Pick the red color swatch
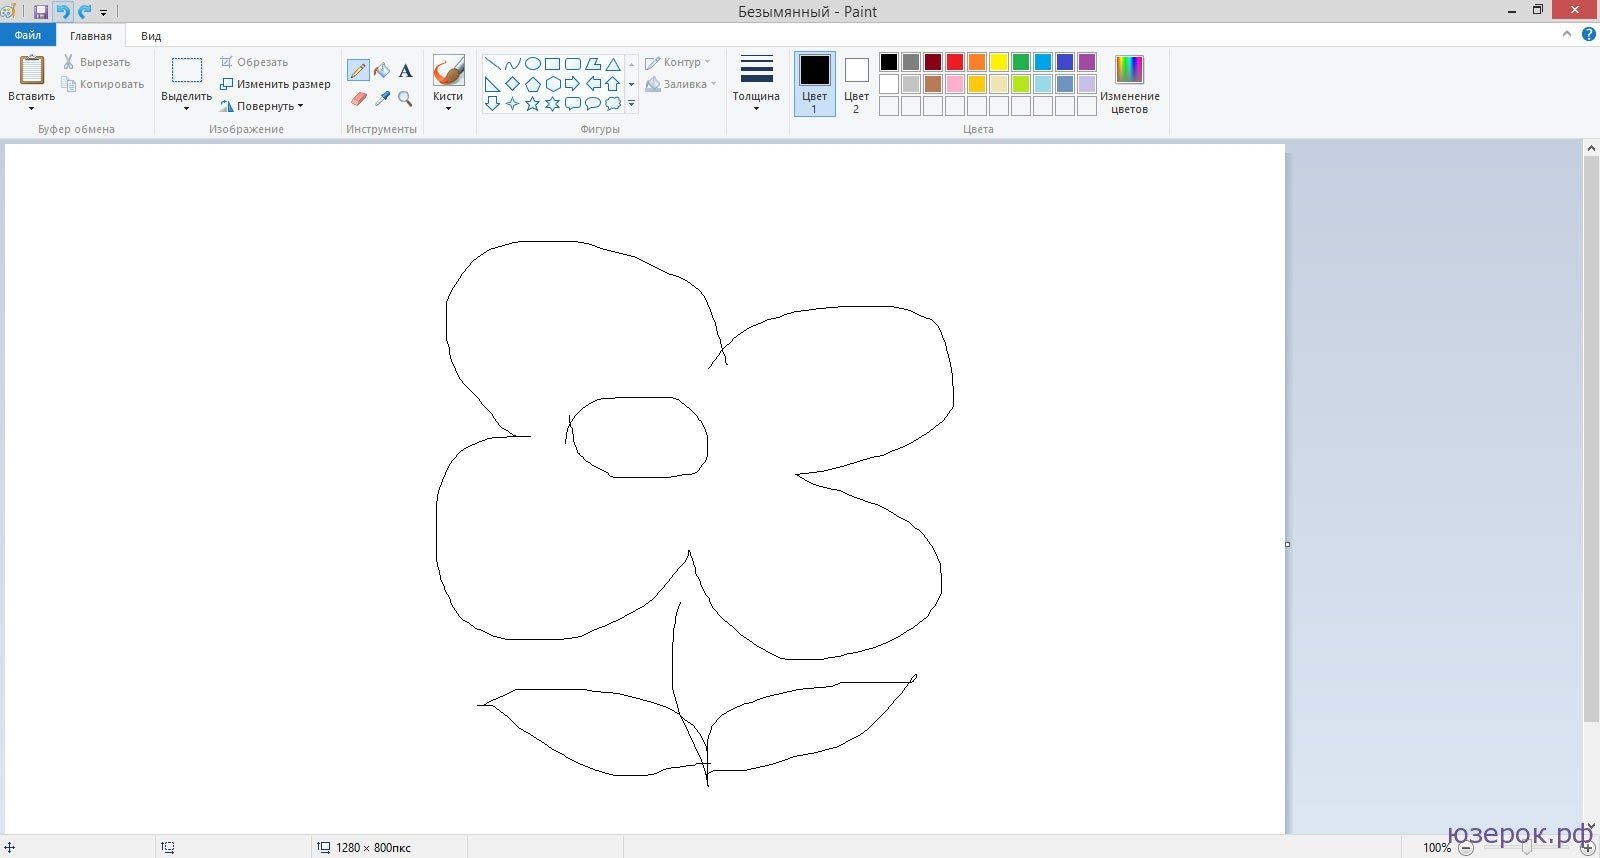Image resolution: width=1600 pixels, height=858 pixels. (x=955, y=62)
